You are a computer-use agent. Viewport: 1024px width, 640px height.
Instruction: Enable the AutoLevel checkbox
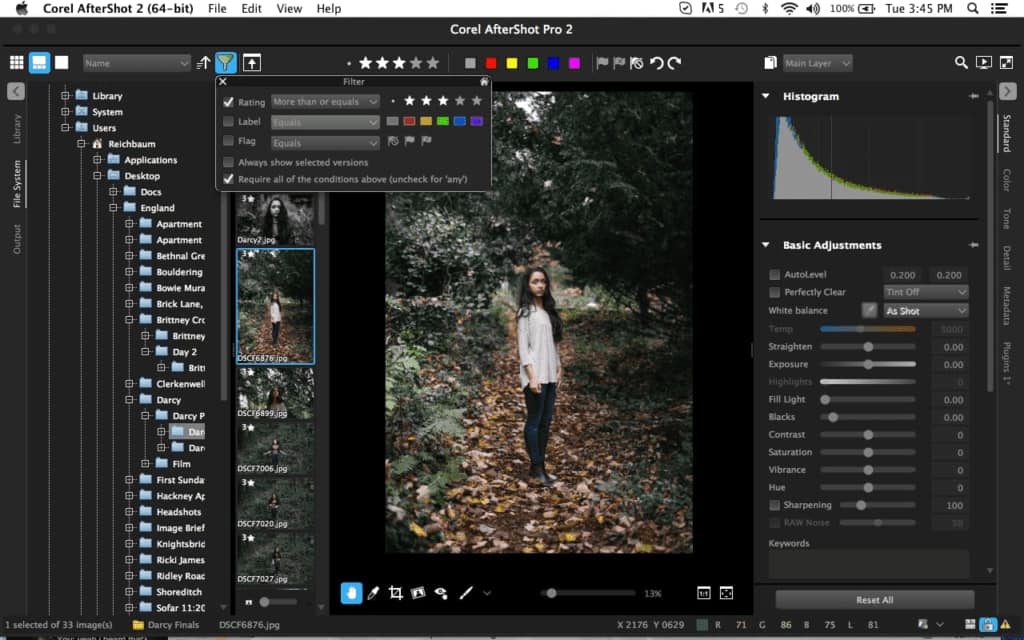point(775,275)
